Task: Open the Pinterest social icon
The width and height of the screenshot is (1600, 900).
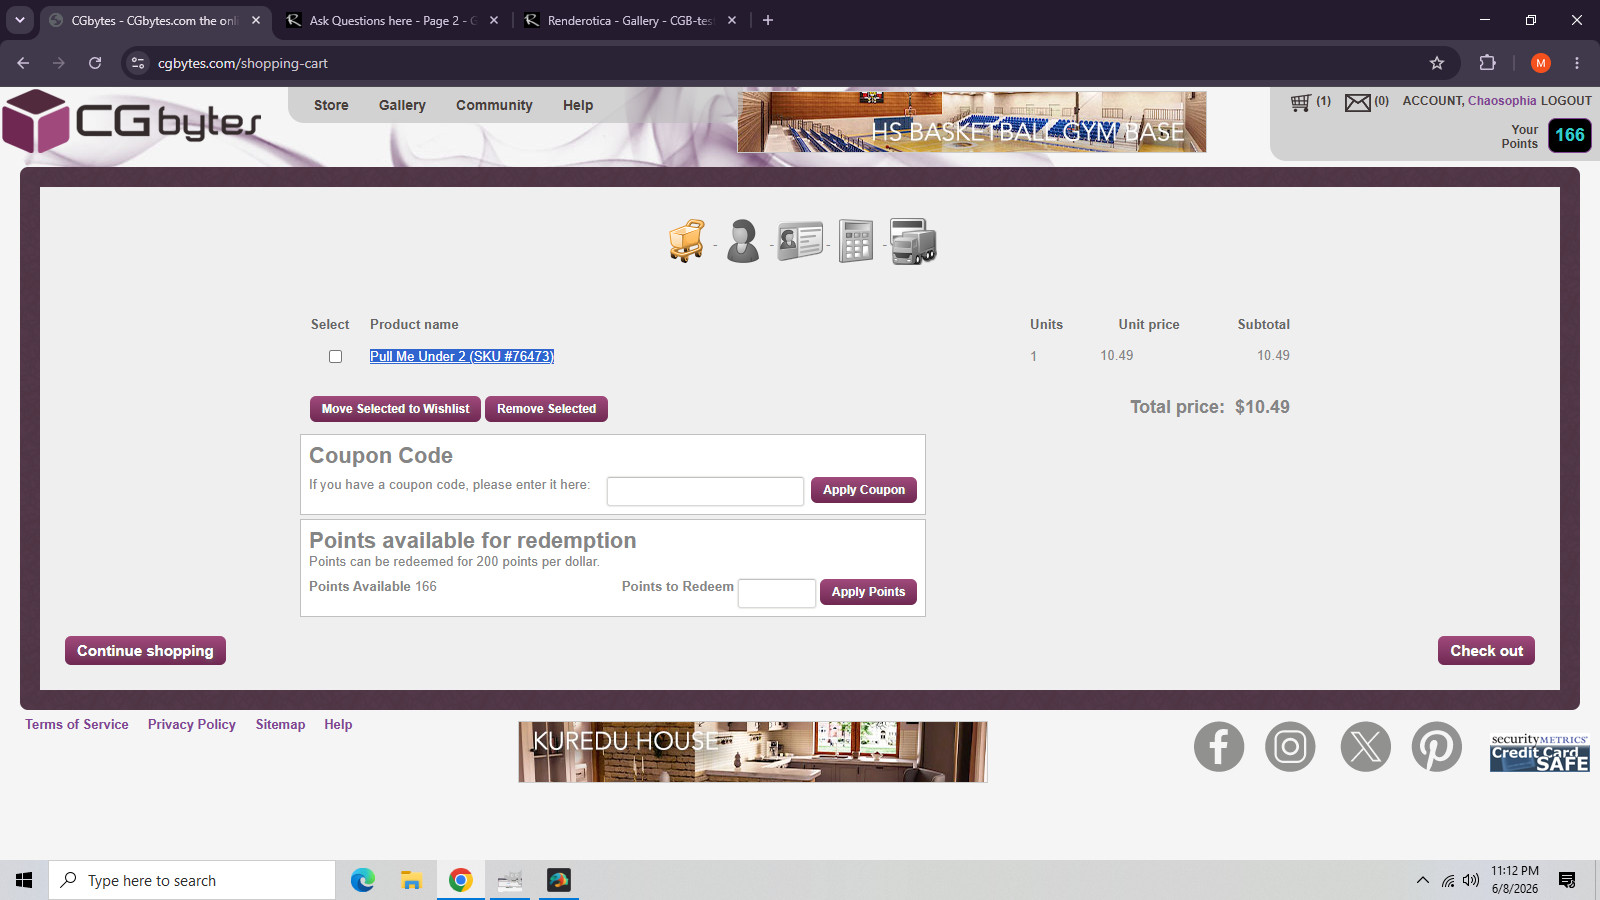Action: 1437,747
